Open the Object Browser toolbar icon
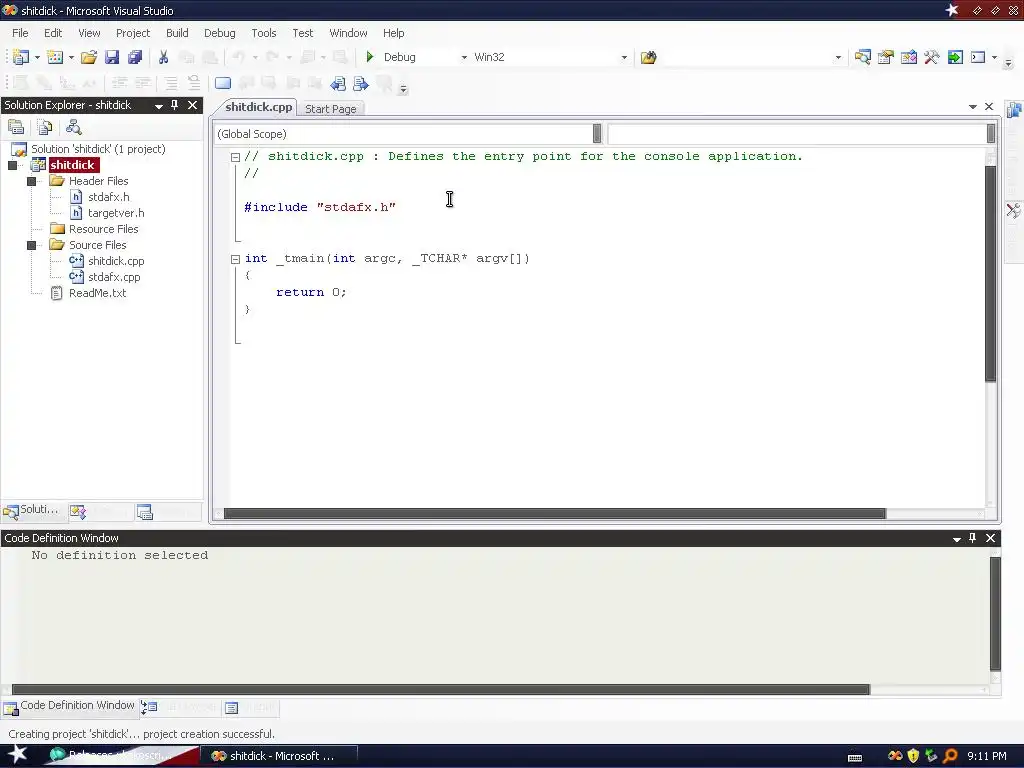The height and width of the screenshot is (768, 1024). tap(908, 57)
